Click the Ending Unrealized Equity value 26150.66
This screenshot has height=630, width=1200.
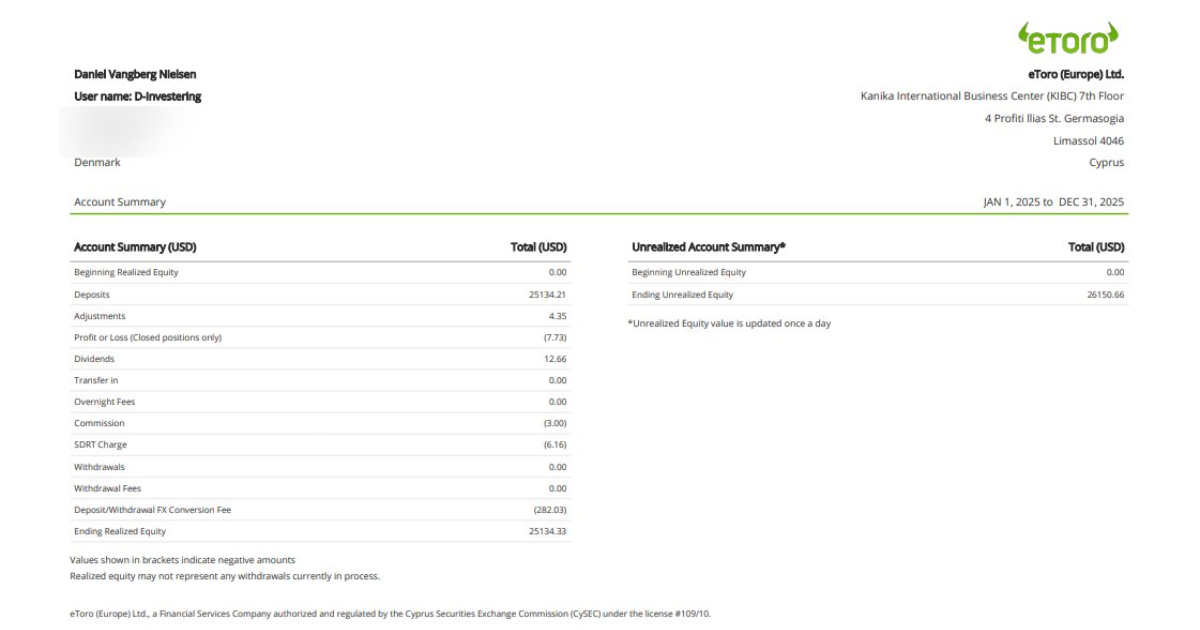(1105, 295)
